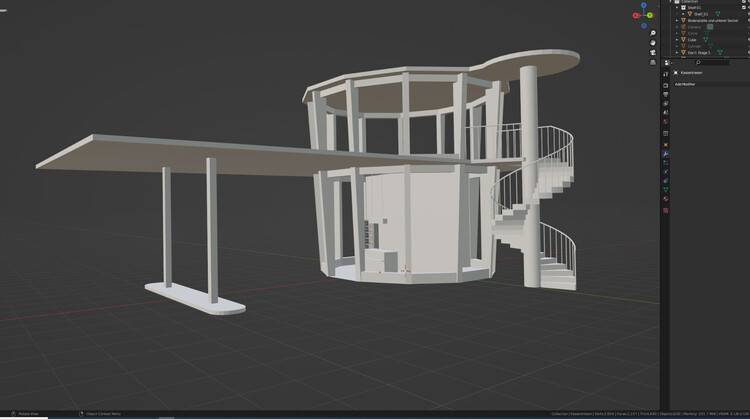Image resolution: width=750 pixels, height=419 pixels.
Task: Open the Render properties tab icon
Action: tap(666, 86)
